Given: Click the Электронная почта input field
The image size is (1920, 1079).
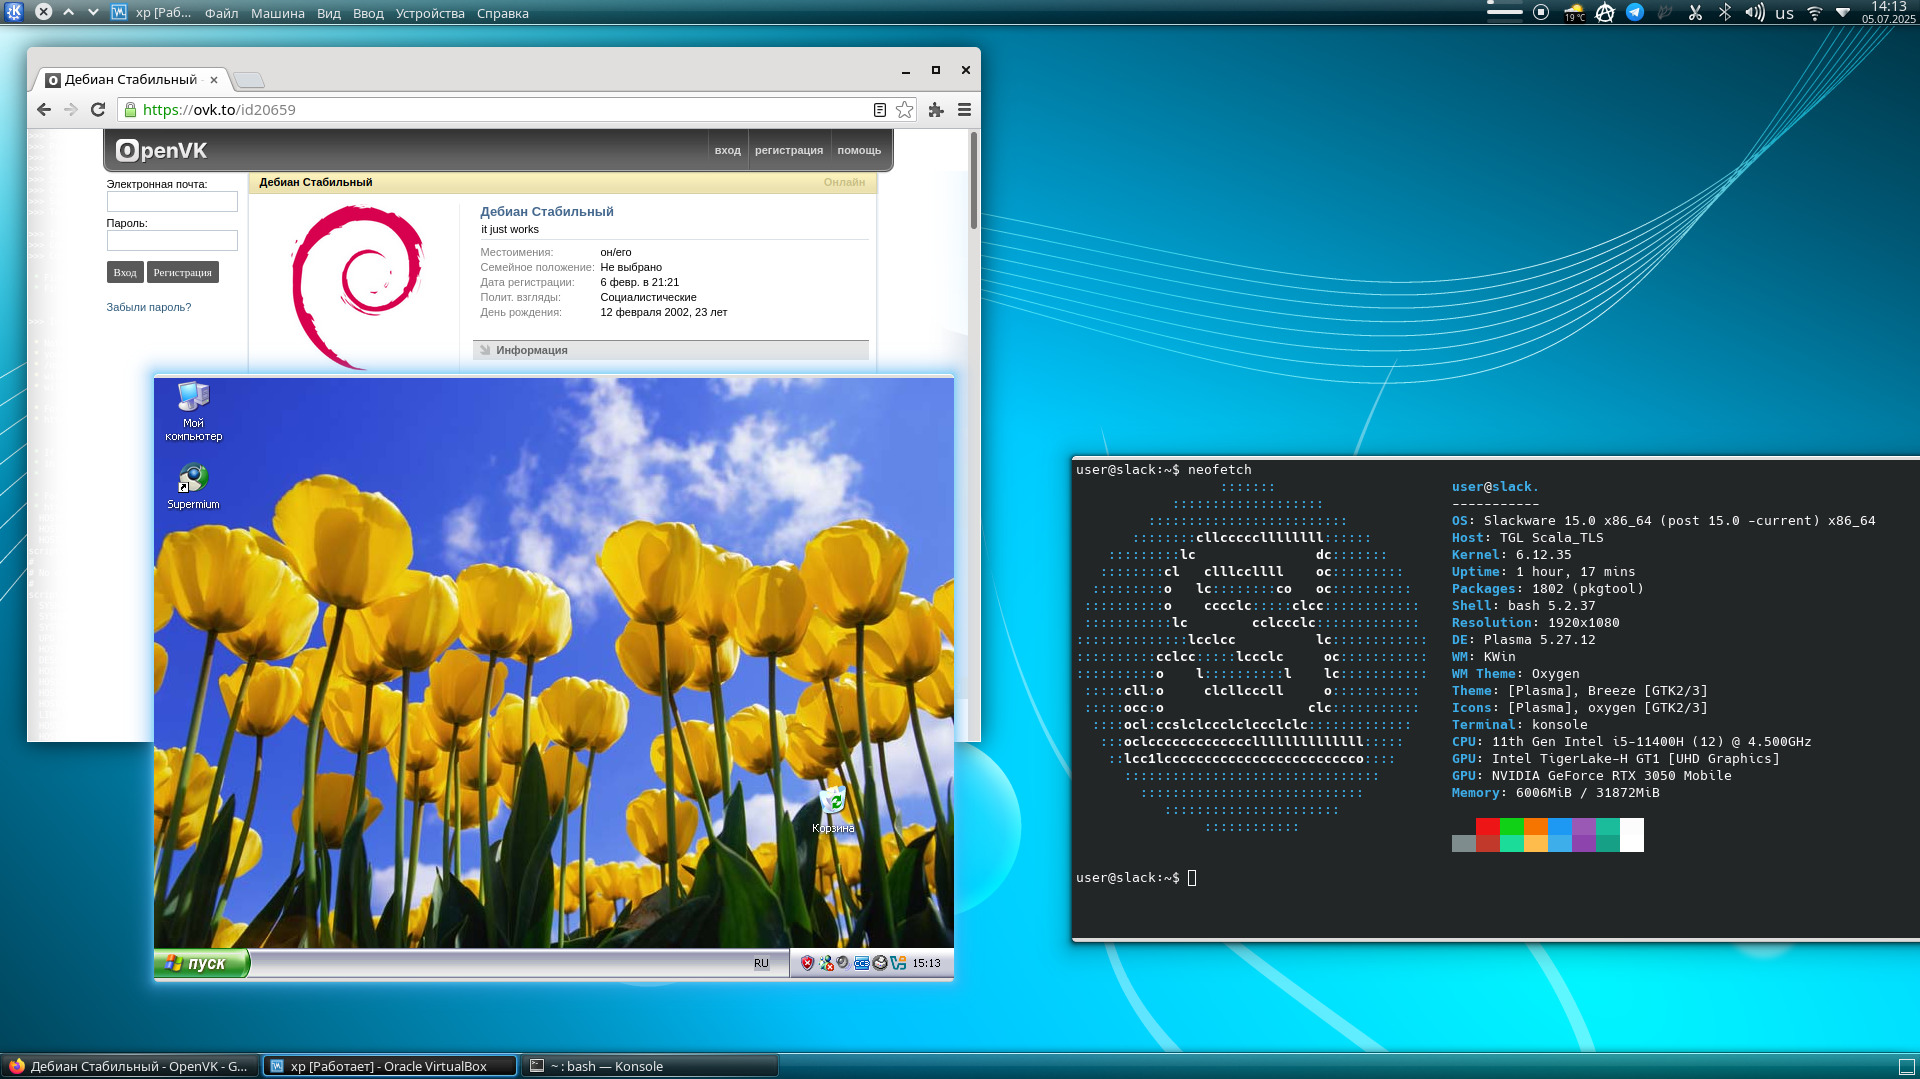Looking at the screenshot, I should (172, 202).
